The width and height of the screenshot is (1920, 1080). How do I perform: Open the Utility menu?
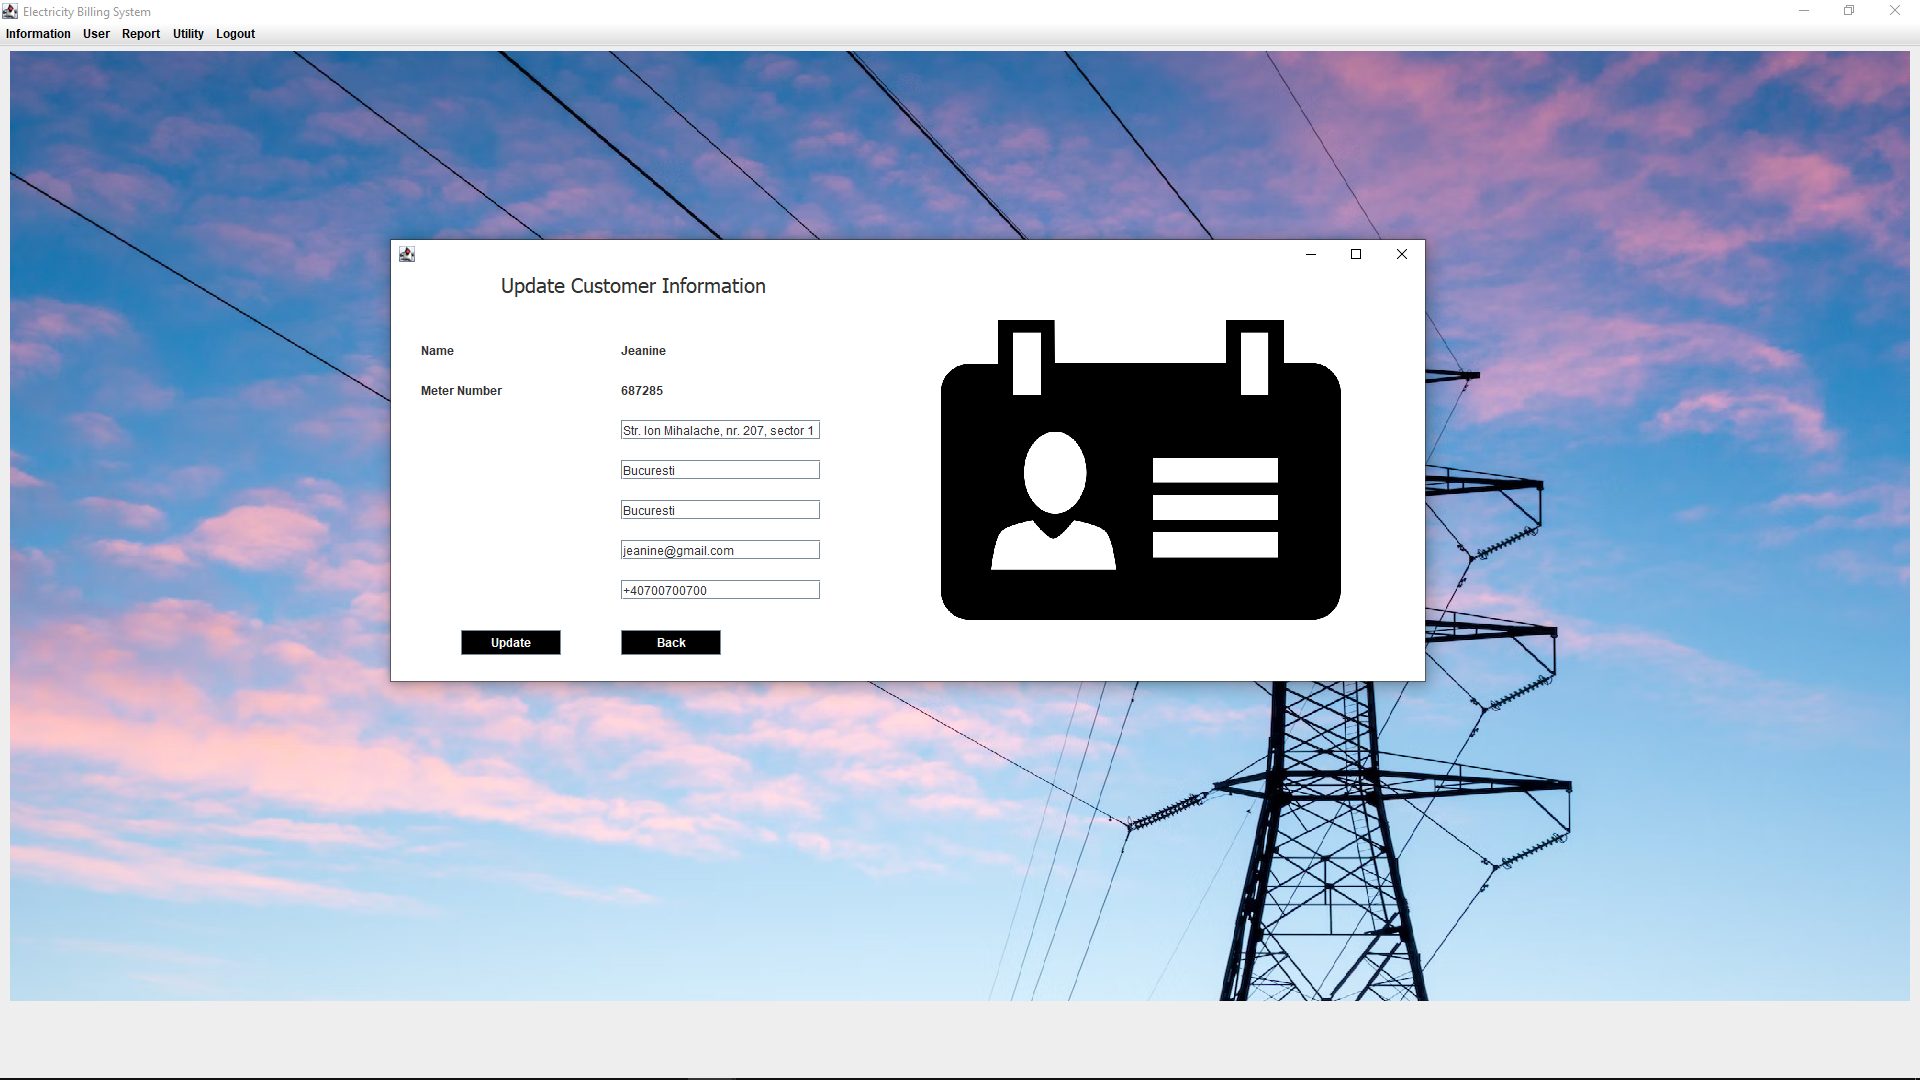(x=188, y=34)
